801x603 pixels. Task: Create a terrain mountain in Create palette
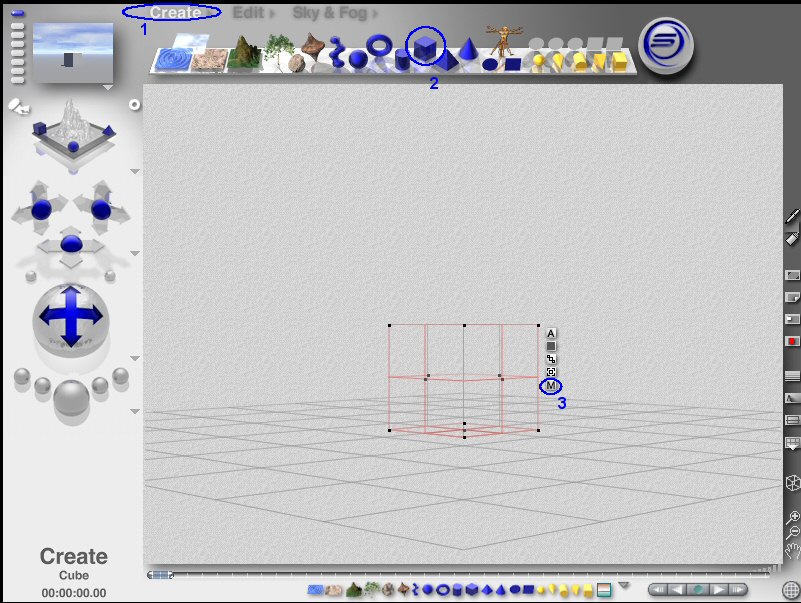246,52
